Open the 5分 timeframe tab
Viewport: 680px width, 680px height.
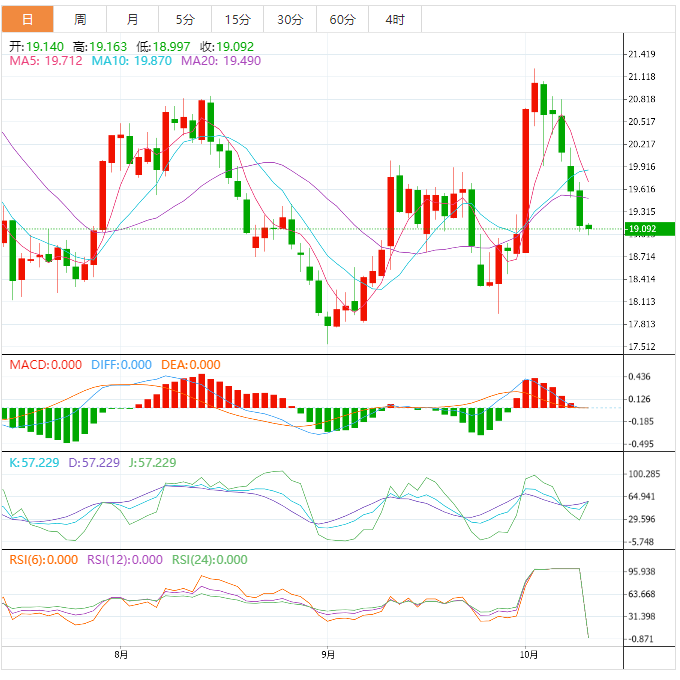coord(185,20)
